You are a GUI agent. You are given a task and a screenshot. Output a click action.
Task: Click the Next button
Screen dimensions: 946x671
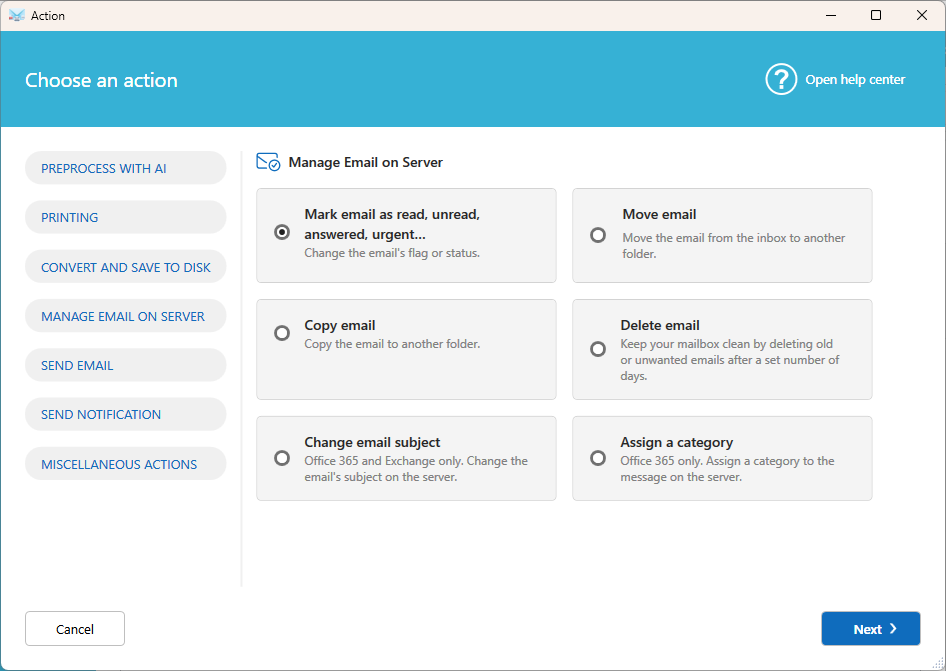tap(871, 629)
